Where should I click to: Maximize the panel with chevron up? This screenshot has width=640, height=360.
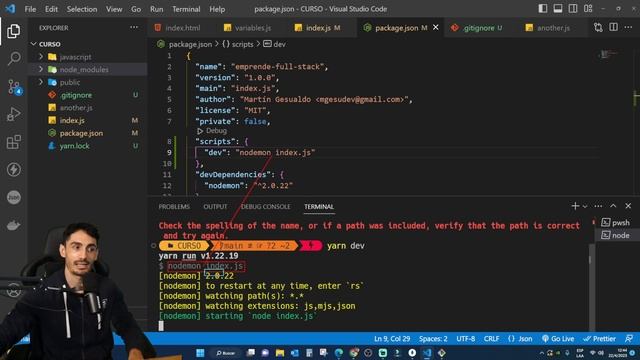(613, 206)
